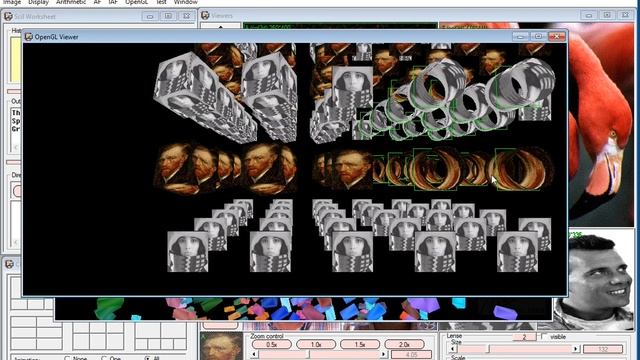Close the OpenGL Viewer window
This screenshot has height=360, width=640.
click(x=557, y=36)
